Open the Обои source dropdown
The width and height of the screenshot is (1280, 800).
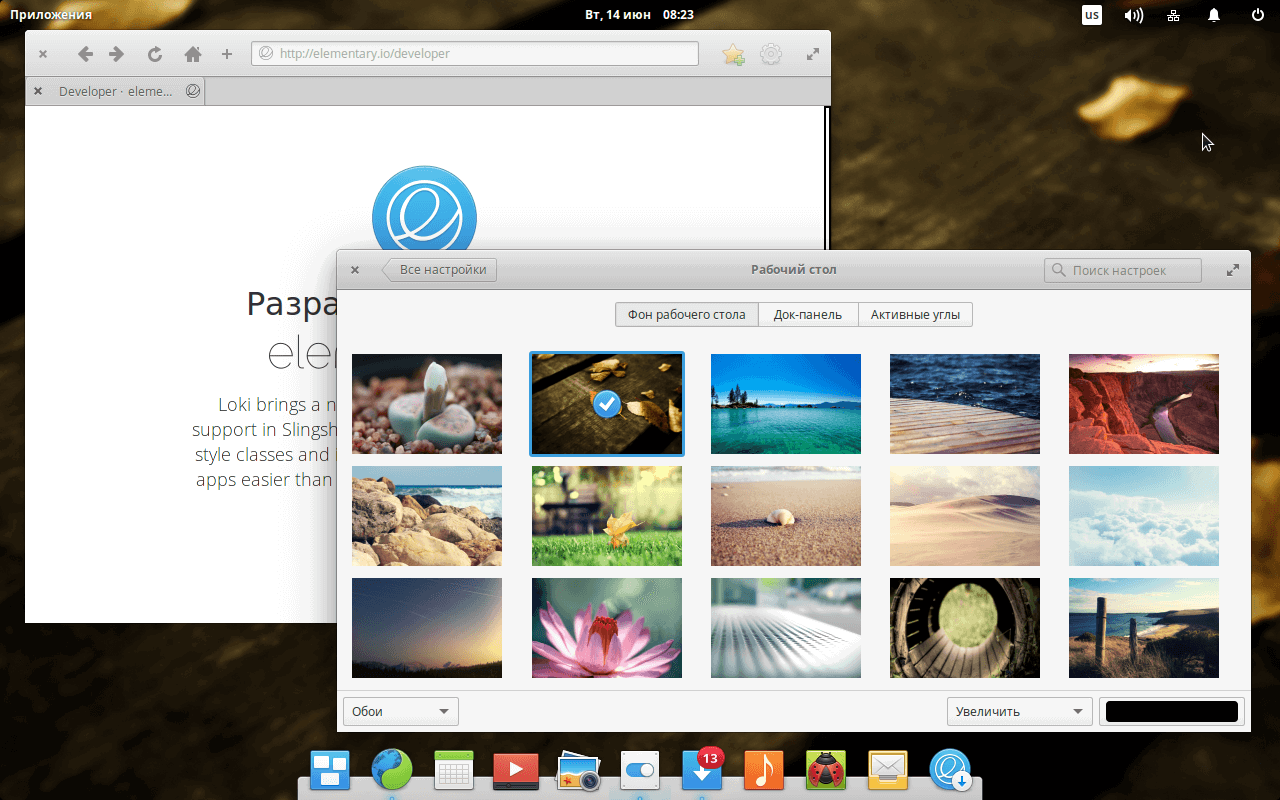tap(400, 711)
